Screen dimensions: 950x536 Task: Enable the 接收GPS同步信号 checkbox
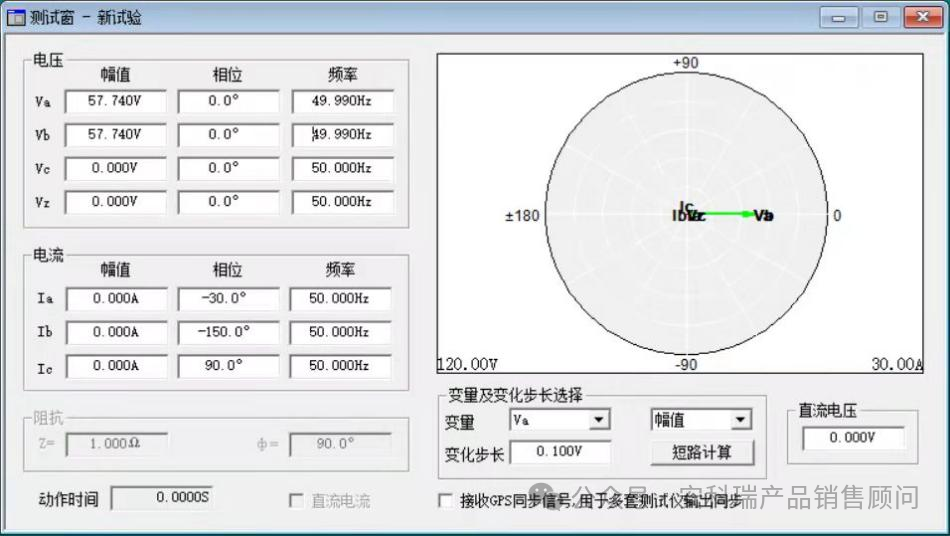tap(445, 500)
